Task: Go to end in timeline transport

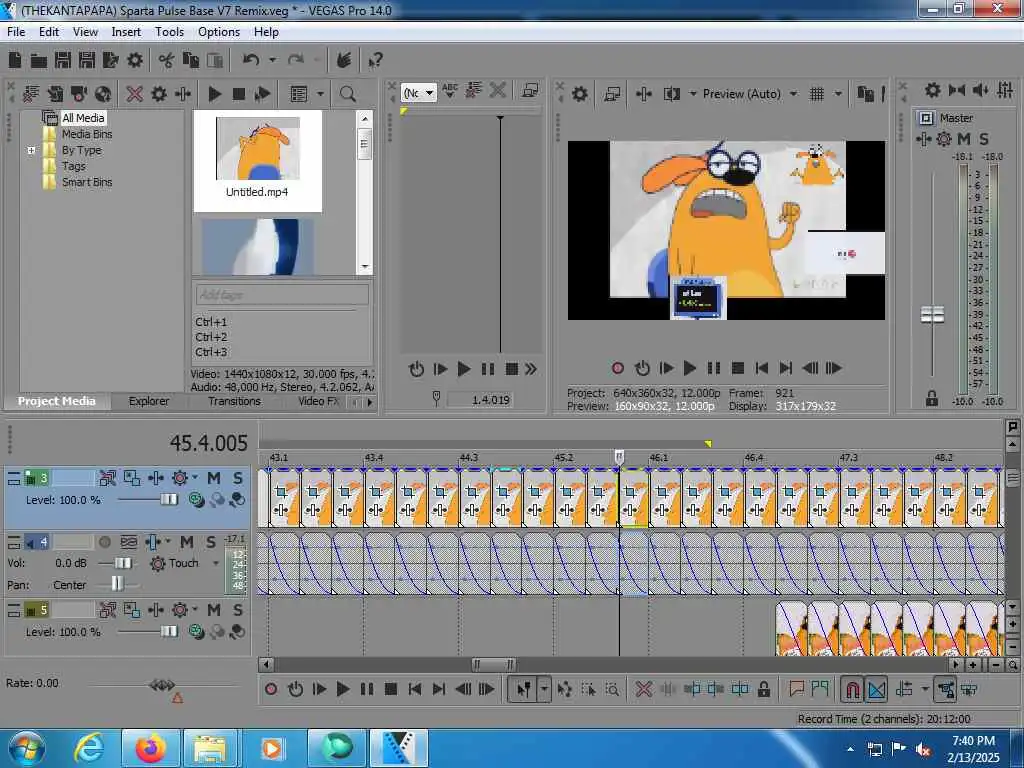Action: [439, 689]
